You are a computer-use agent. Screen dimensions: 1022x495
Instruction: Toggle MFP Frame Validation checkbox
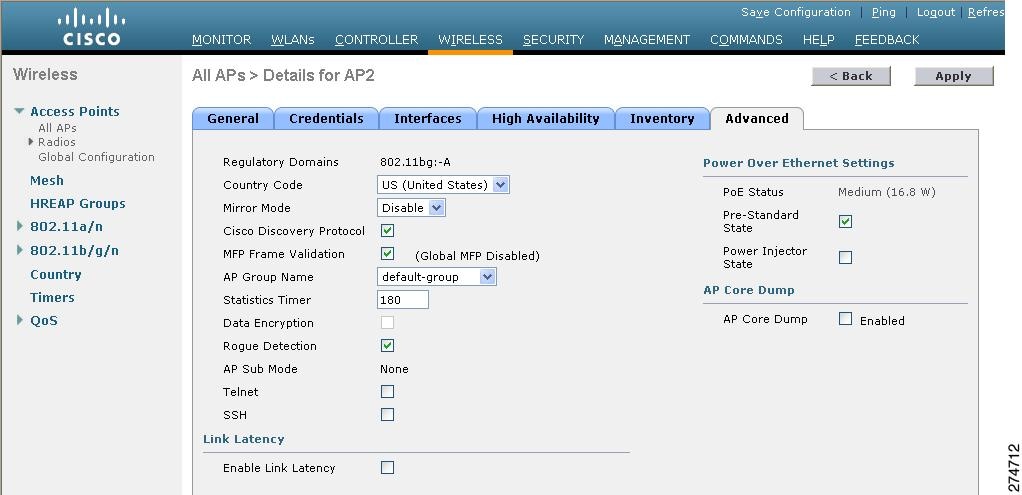pyautogui.click(x=387, y=254)
